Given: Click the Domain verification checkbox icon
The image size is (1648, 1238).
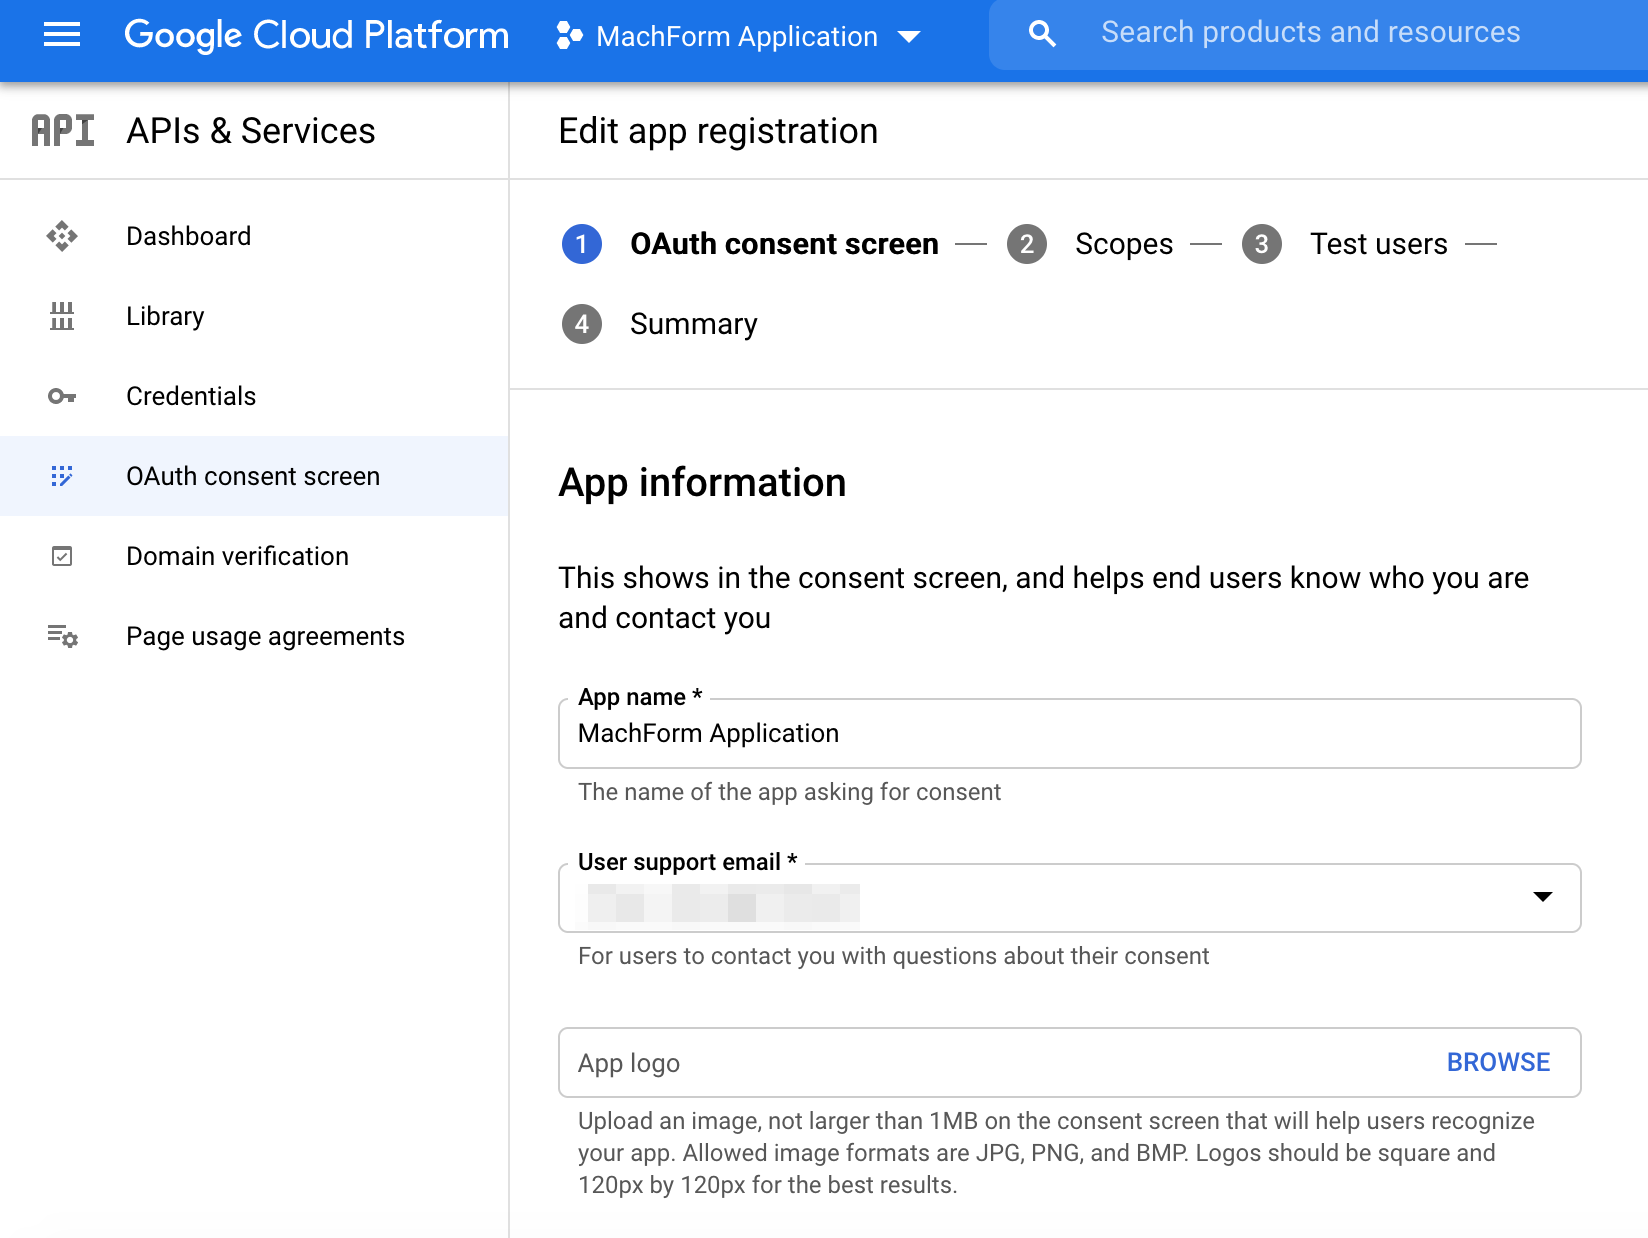Looking at the screenshot, I should coord(62,556).
